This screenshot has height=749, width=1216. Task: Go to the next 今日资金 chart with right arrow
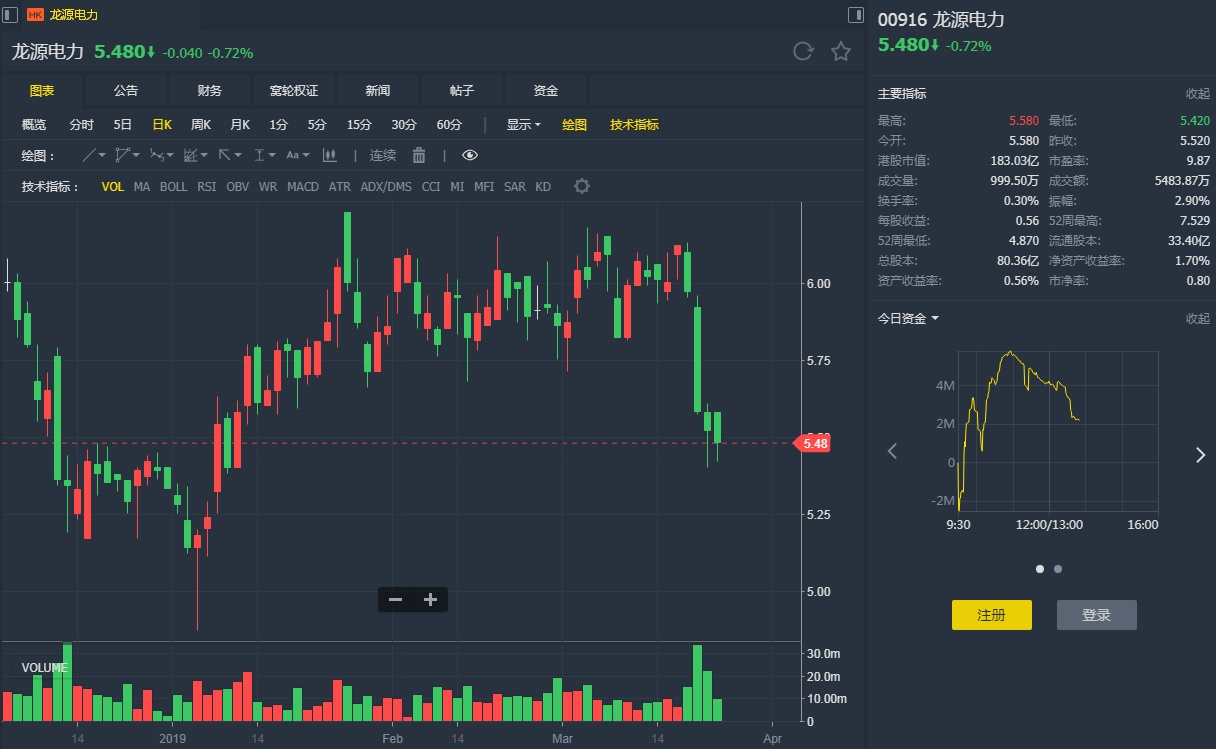1200,455
